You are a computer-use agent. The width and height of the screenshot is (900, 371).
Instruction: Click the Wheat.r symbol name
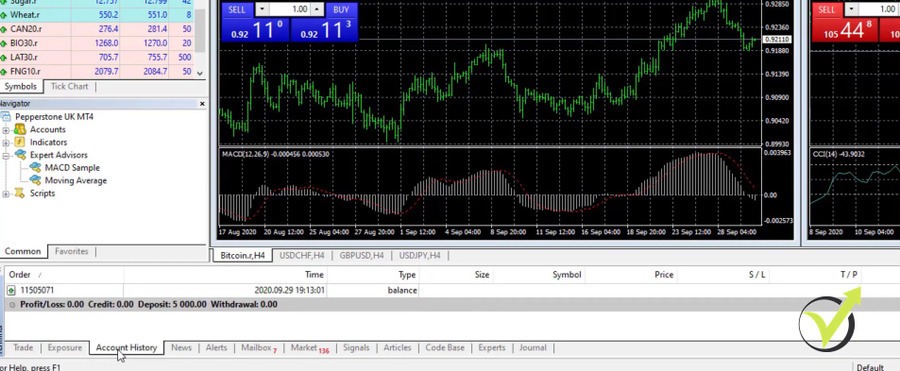[x=25, y=15]
